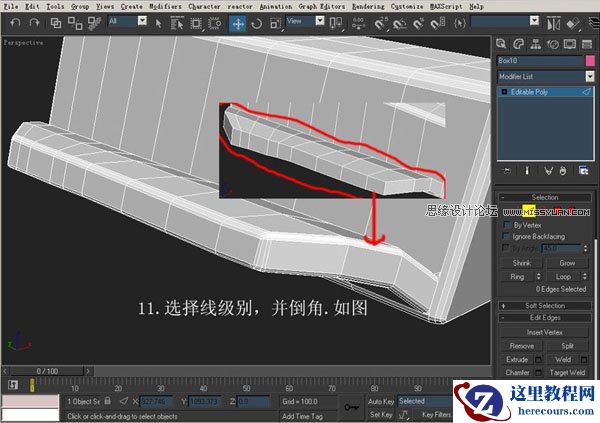Image resolution: width=600 pixels, height=423 pixels.
Task: Click the Add Time Tag field
Action: pyautogui.click(x=308, y=416)
